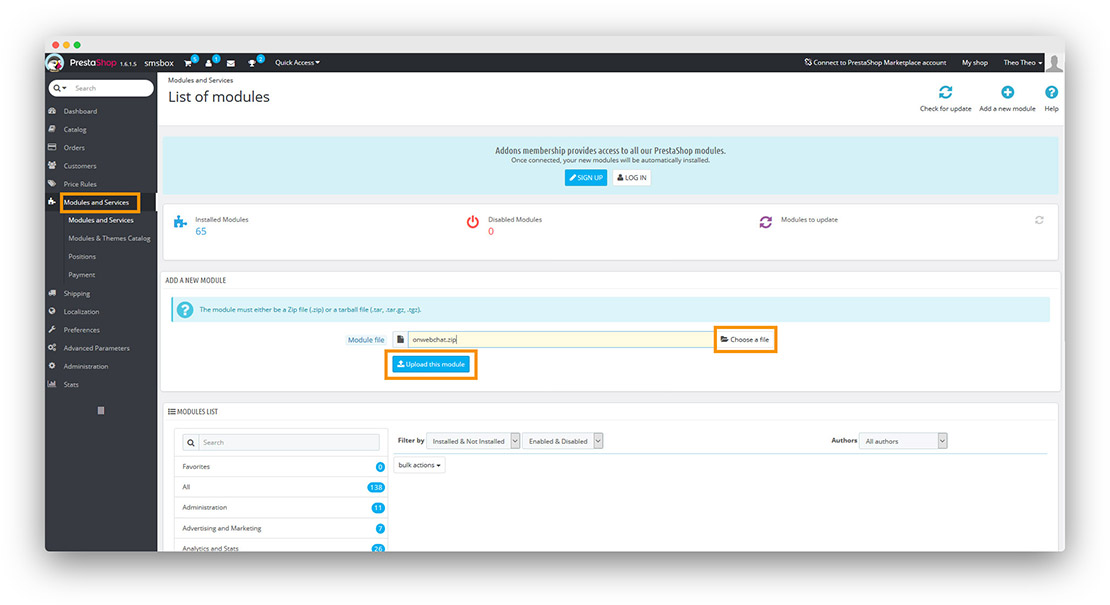Open Help via the question mark icon
Viewport: 1110px width, 605px height.
coord(1050,92)
